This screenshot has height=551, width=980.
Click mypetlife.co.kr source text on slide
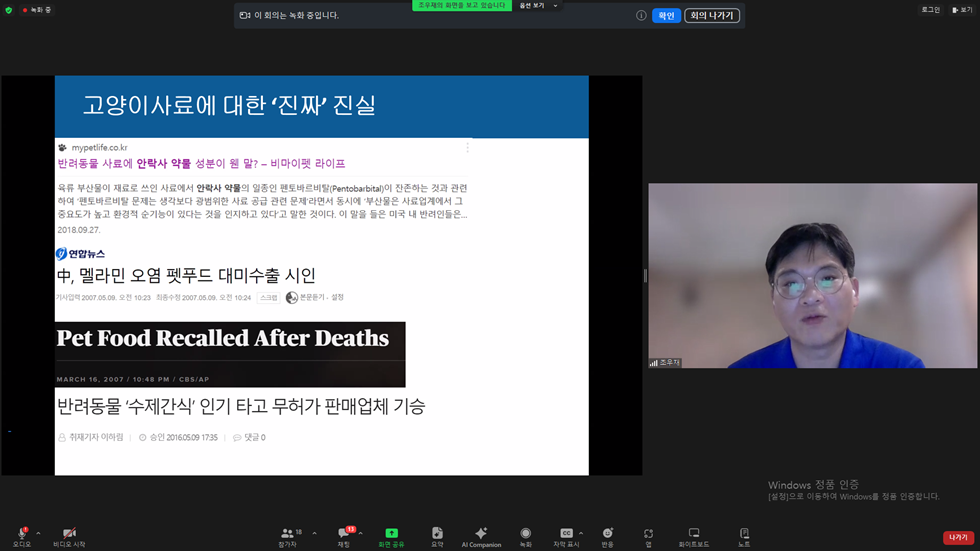[x=99, y=147]
